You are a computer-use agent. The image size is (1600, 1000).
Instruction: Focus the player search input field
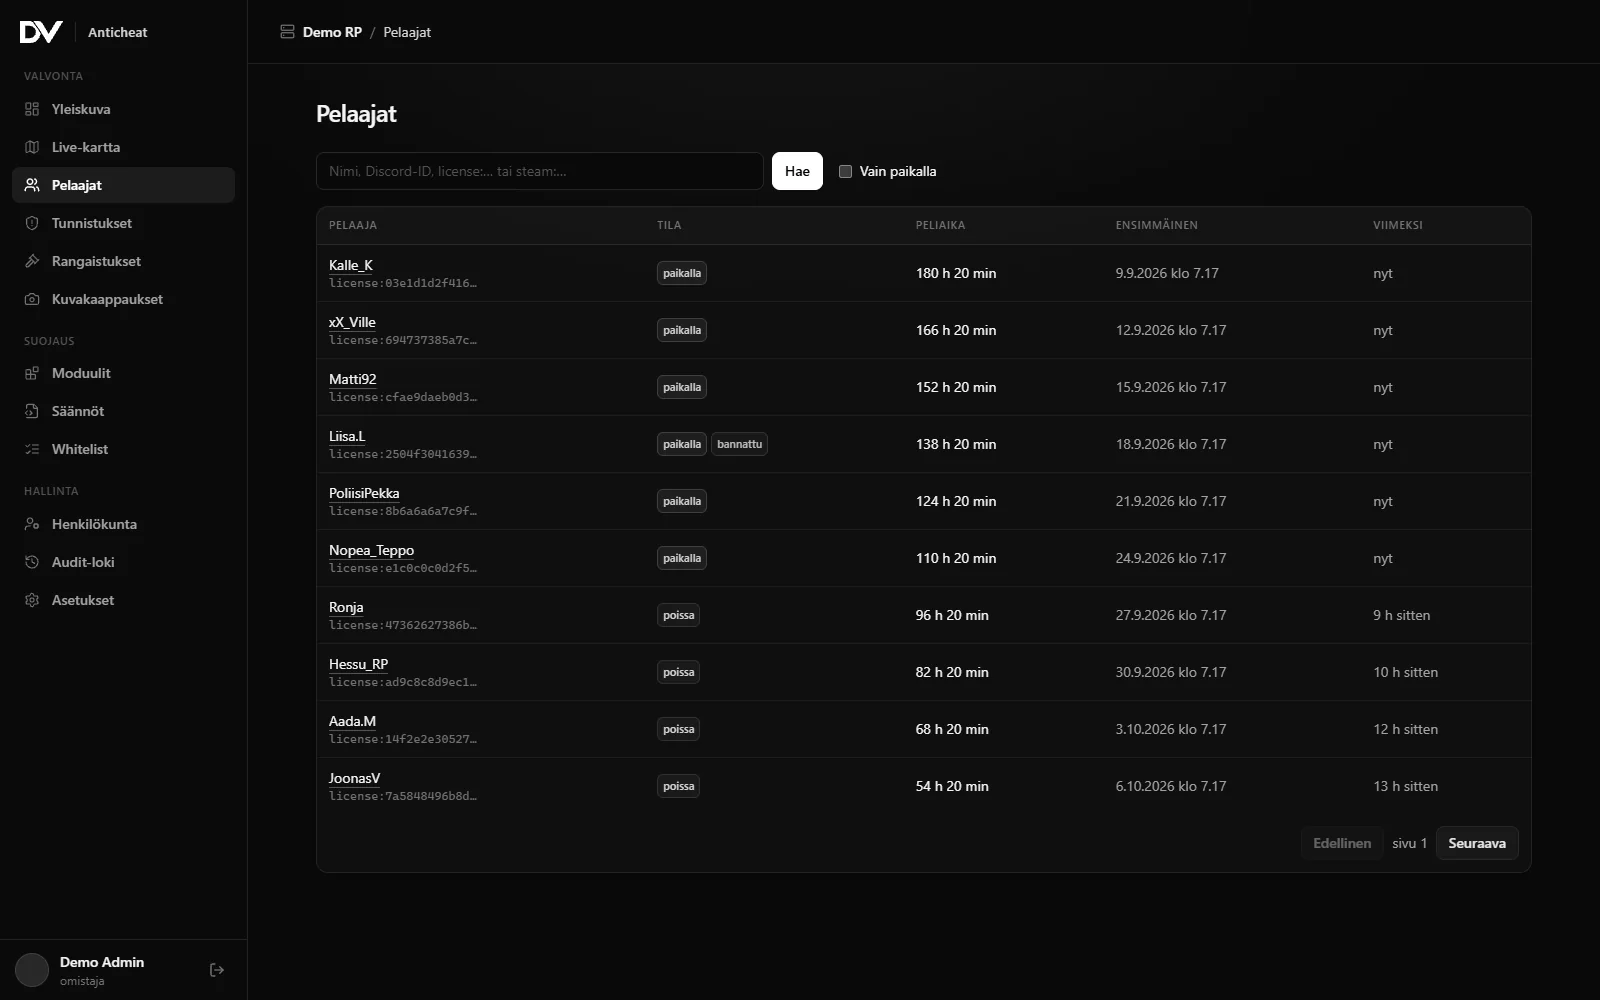[x=539, y=171]
